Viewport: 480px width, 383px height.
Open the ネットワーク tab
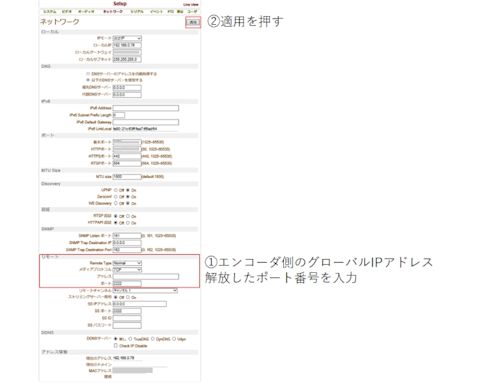pos(113,12)
